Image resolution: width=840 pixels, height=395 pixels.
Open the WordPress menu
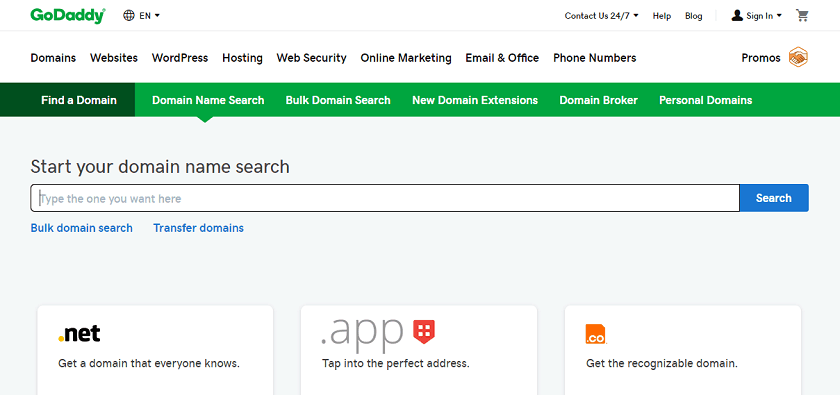(180, 58)
